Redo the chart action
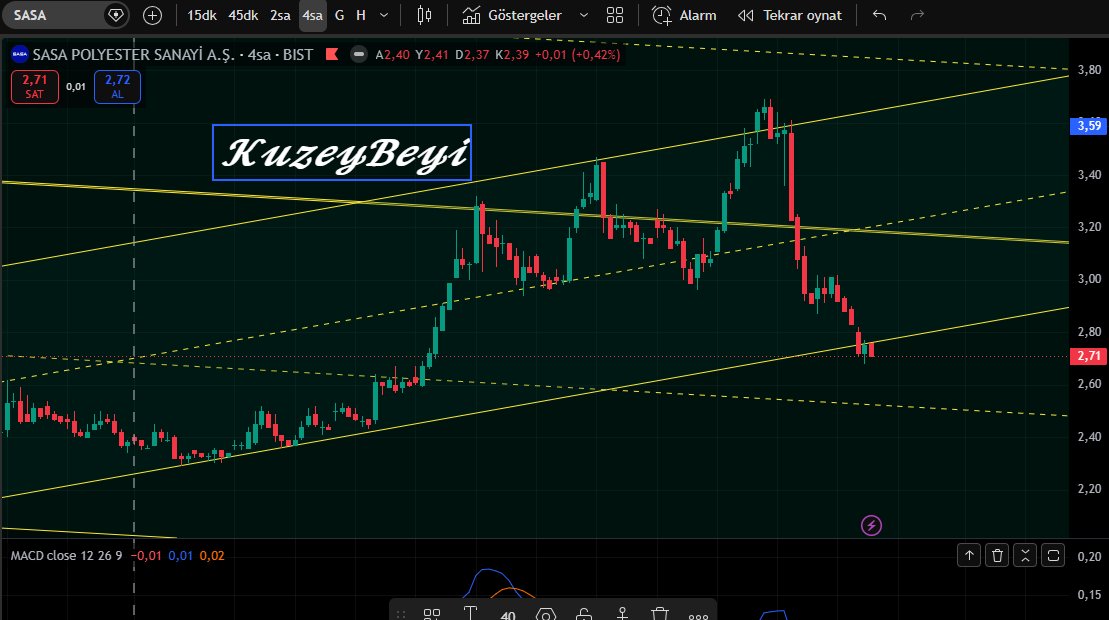This screenshot has width=1109, height=620. pyautogui.click(x=917, y=15)
